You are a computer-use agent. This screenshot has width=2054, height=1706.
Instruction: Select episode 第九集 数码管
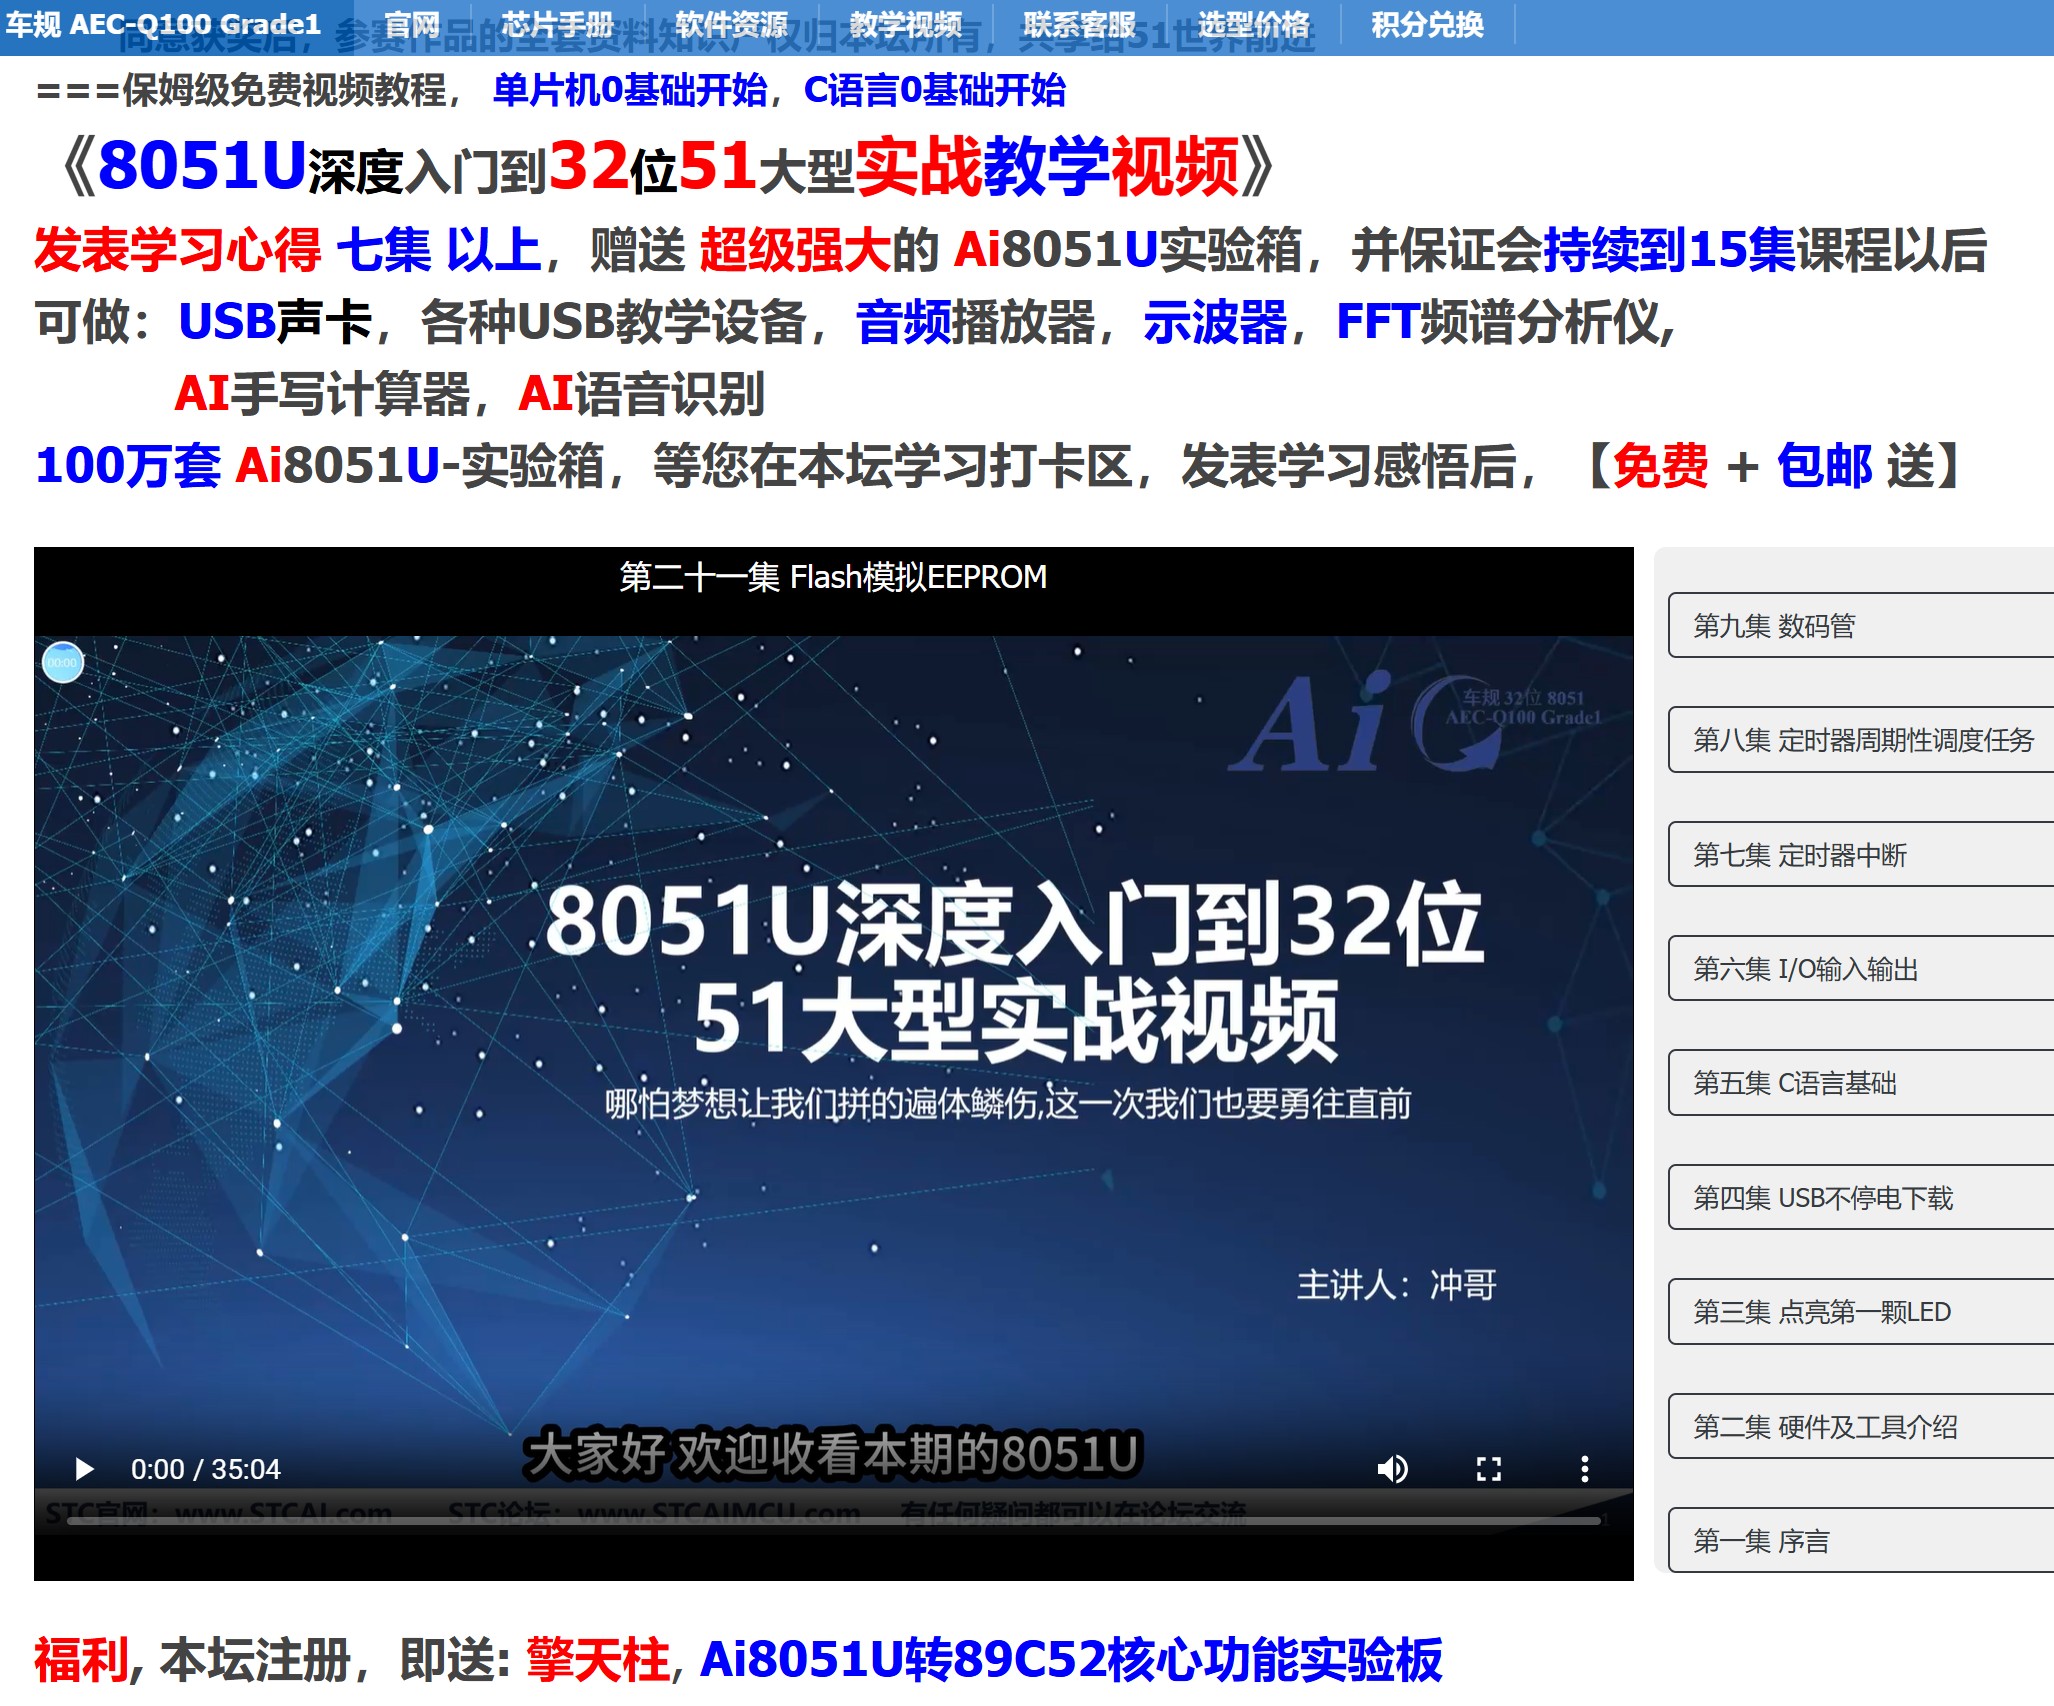pos(1861,626)
